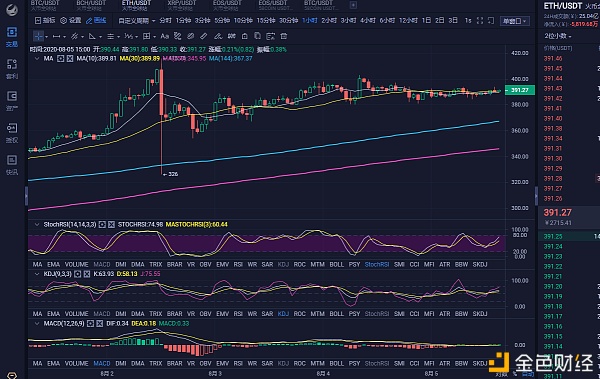Select the parallel channel drawing tool

tap(74, 36)
